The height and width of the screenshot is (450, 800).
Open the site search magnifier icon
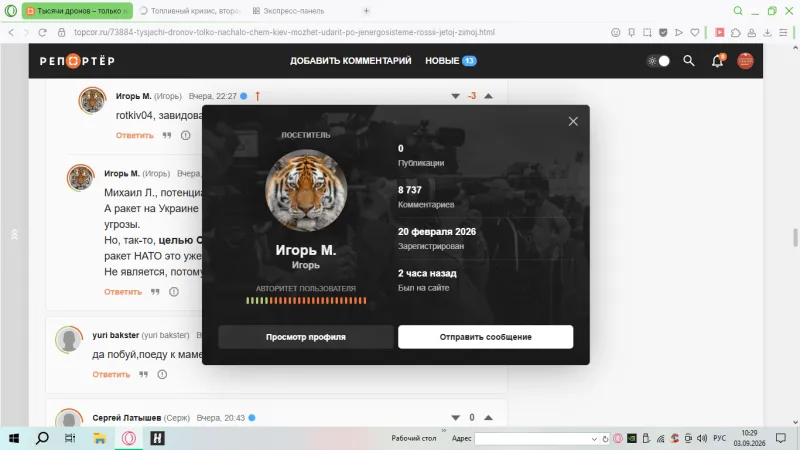(x=689, y=61)
